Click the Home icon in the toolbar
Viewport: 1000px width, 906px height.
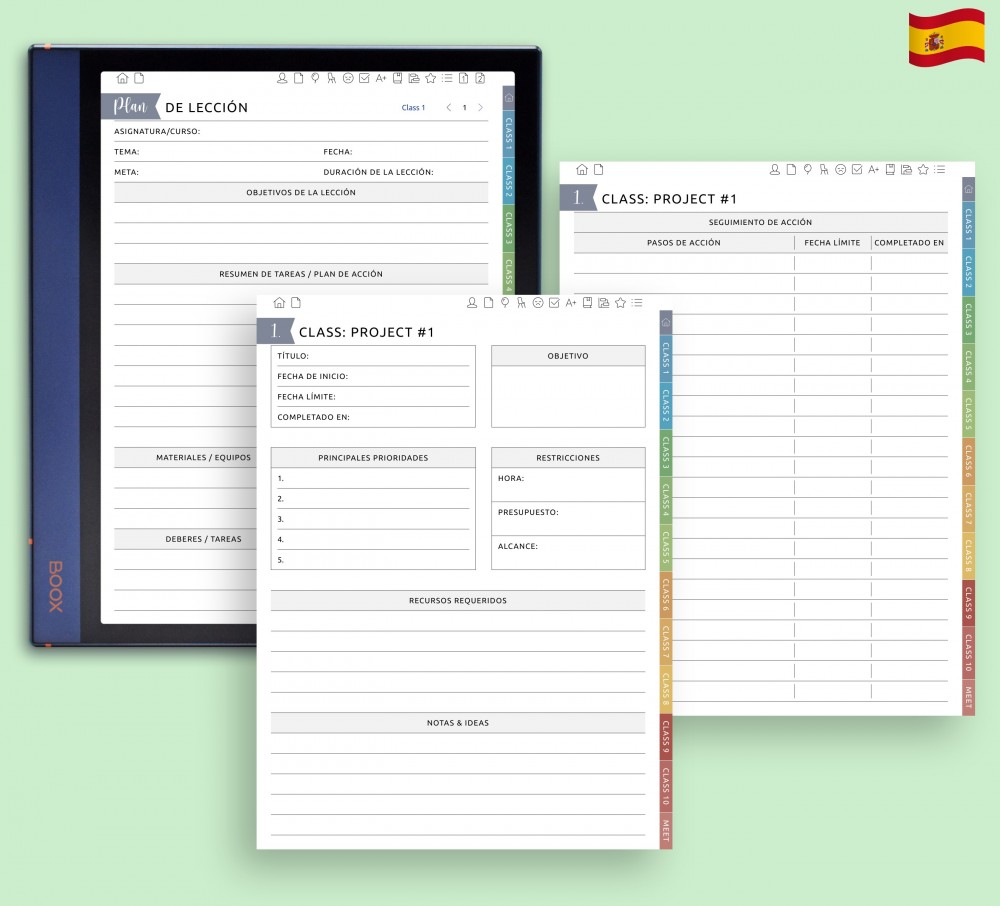[279, 302]
